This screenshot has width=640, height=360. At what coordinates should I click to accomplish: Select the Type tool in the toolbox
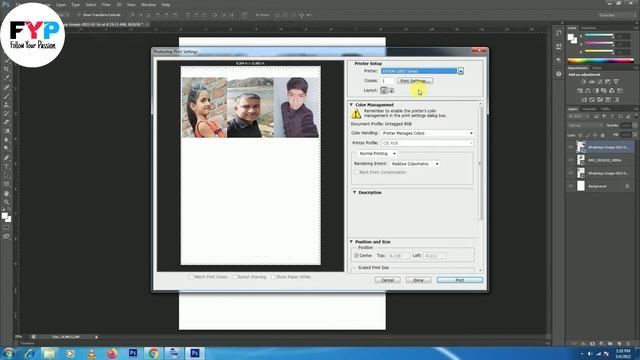pos(6,167)
